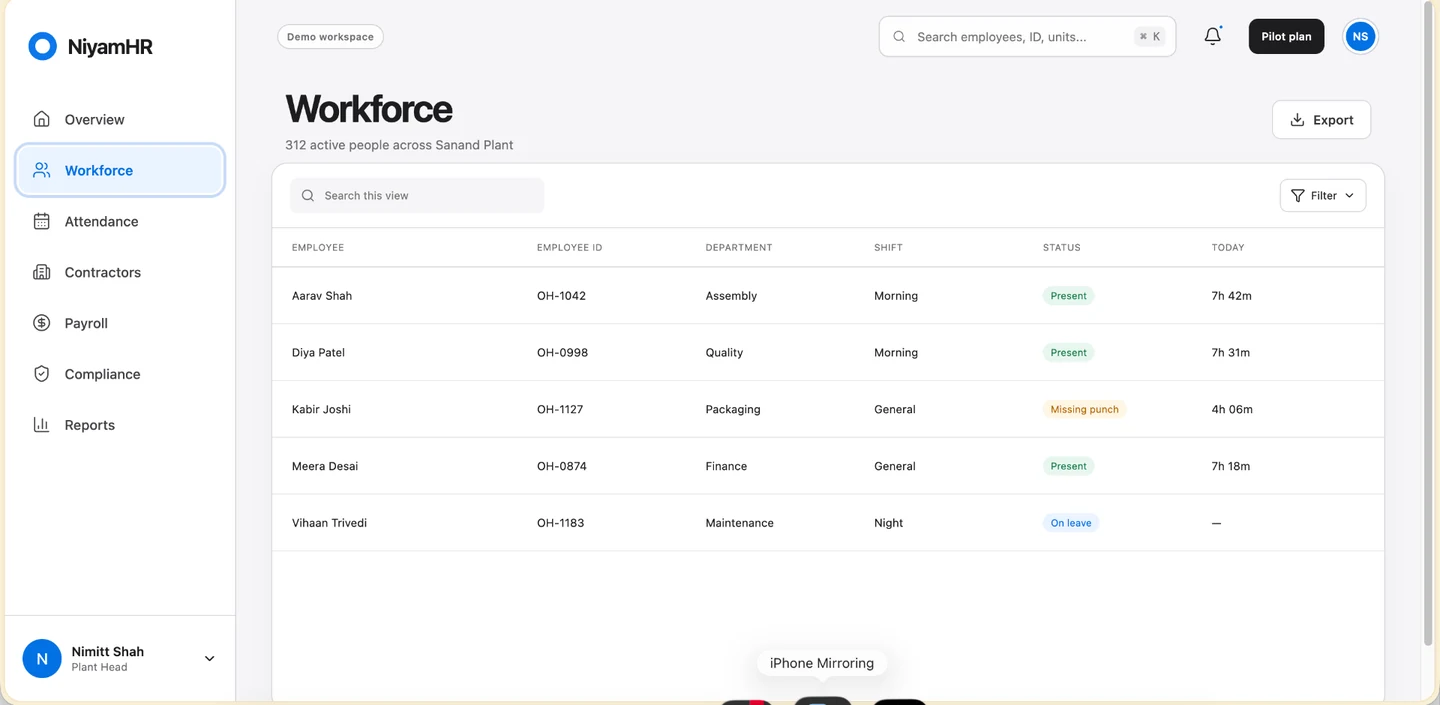The width and height of the screenshot is (1440, 705).
Task: Click the Search this view field
Action: [417, 196]
